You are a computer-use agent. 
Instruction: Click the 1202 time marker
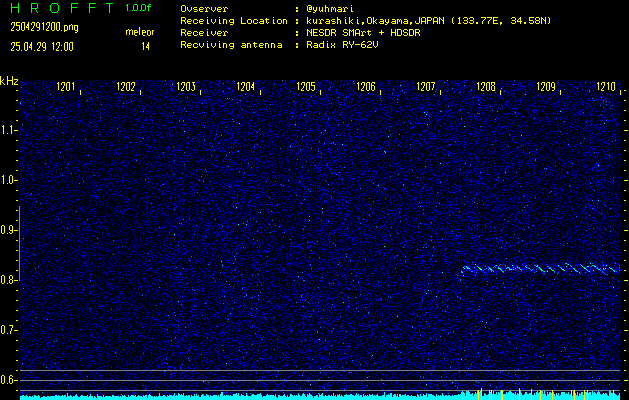pos(126,86)
